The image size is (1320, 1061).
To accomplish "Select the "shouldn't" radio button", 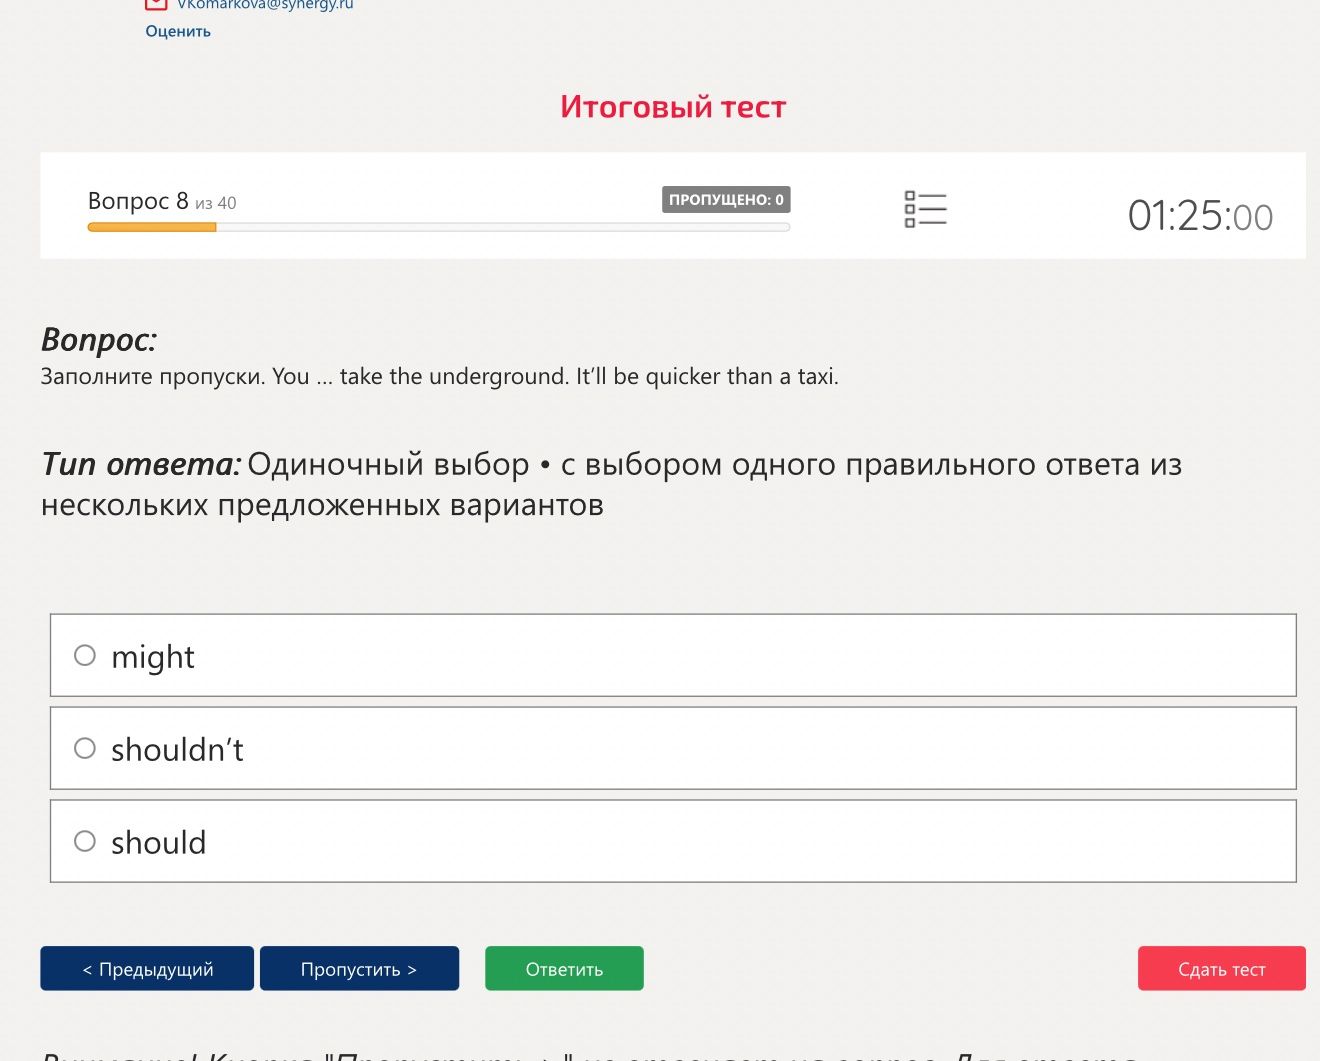I will [x=85, y=748].
